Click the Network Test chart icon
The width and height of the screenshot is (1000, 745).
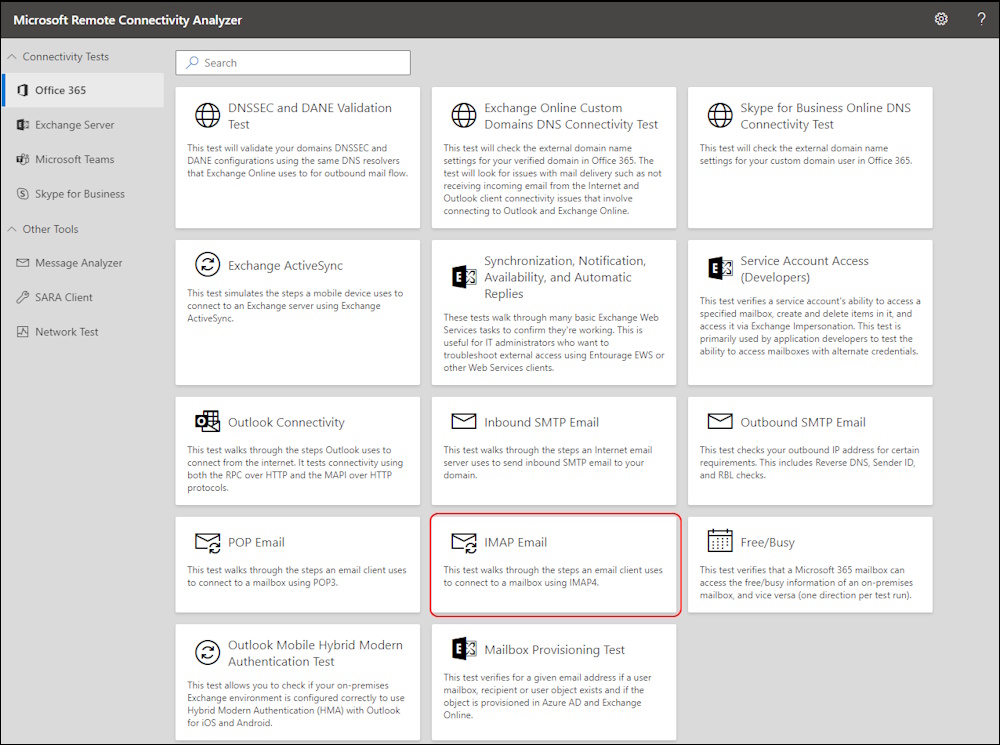click(22, 332)
